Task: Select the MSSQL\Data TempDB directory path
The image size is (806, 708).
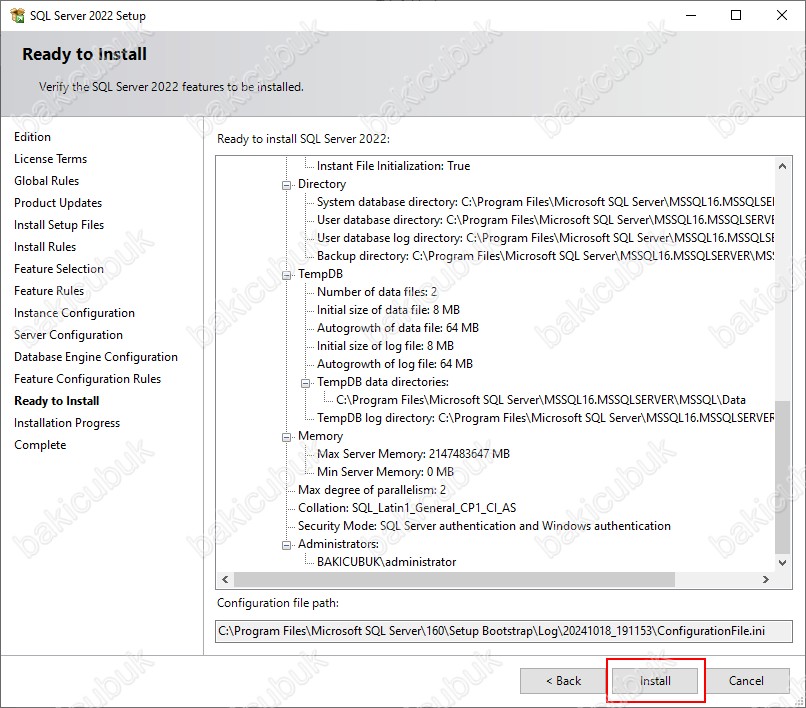Action: (541, 400)
